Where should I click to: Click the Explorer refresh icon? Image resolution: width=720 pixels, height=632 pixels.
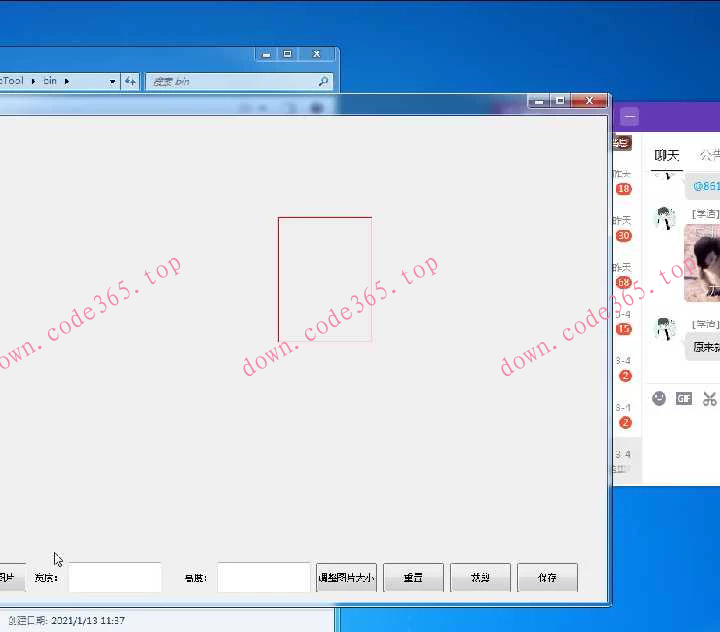click(130, 82)
